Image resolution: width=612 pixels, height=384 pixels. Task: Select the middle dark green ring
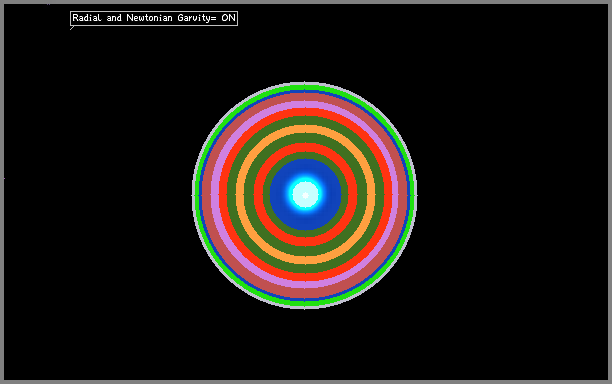pyautogui.click(x=305, y=251)
